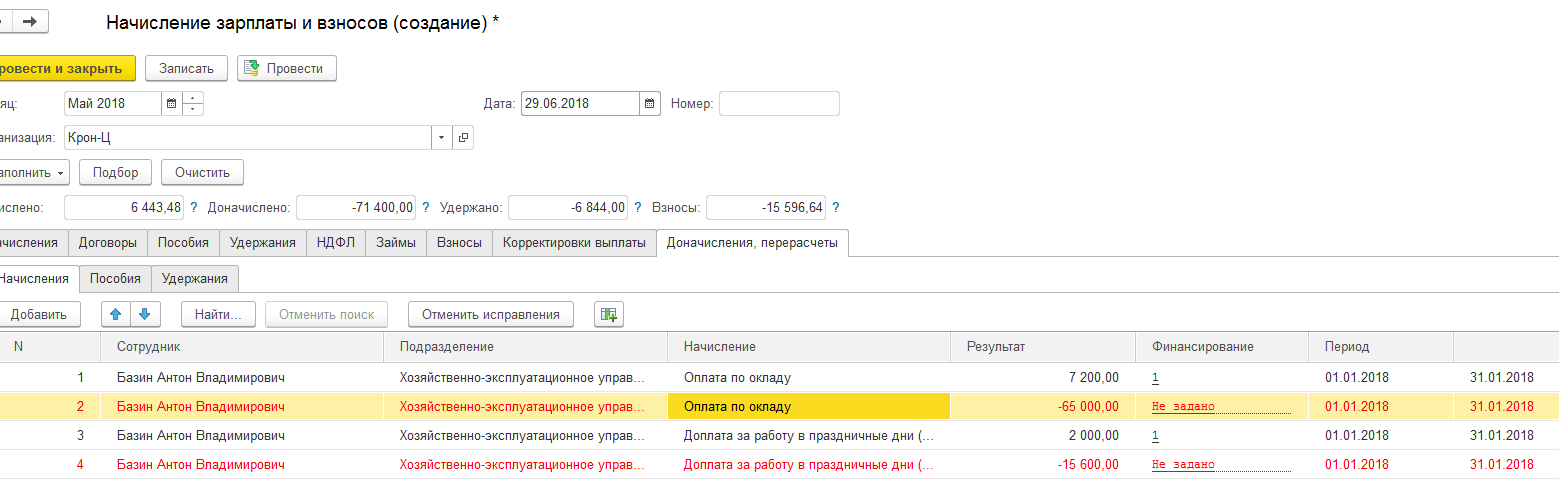Click the Взносы value -15 596,64
The image size is (1559, 501).
766,208
